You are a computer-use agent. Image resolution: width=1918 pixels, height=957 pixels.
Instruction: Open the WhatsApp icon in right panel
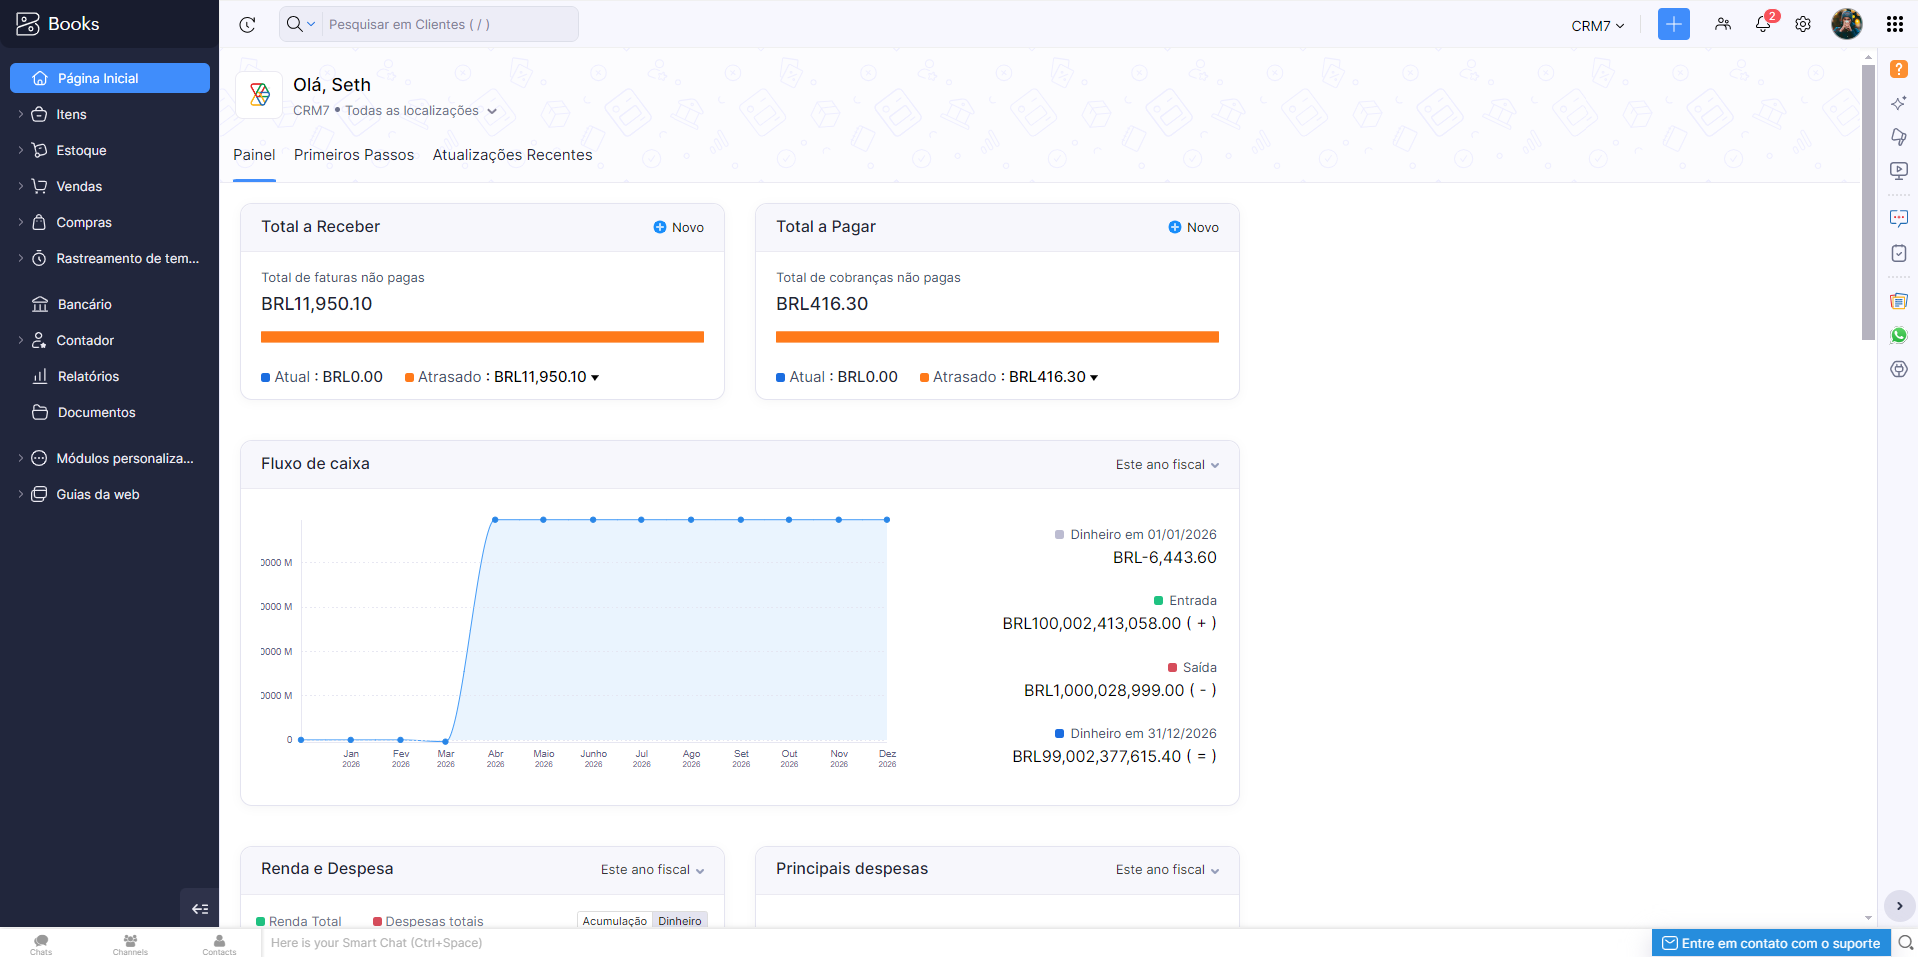[1898, 335]
